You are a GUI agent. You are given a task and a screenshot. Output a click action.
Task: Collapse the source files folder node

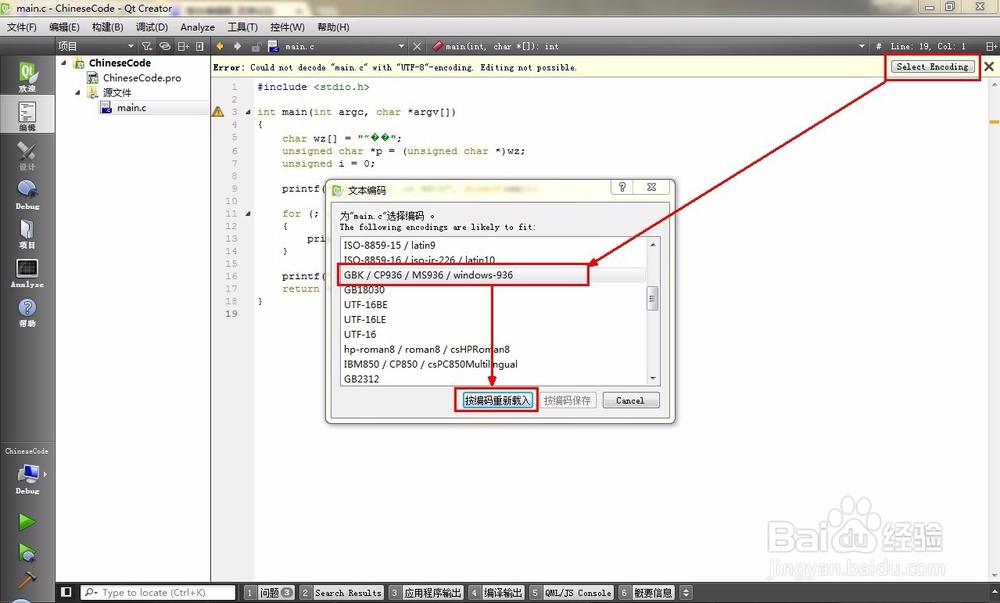tap(77, 92)
